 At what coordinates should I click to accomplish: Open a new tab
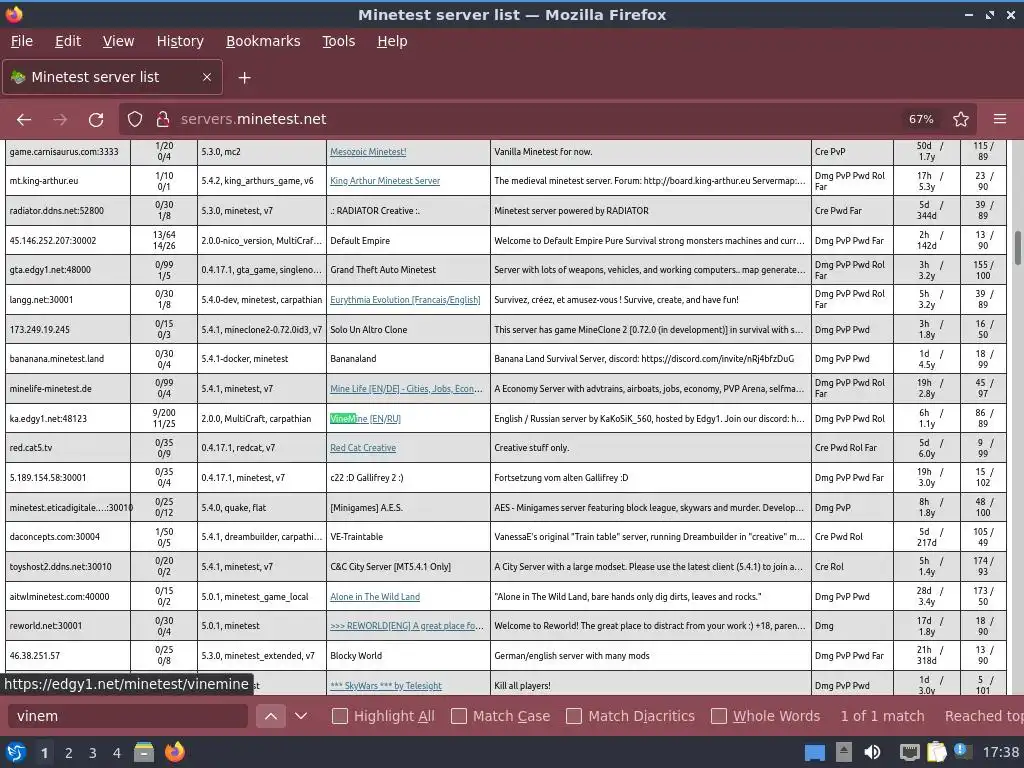(x=244, y=78)
